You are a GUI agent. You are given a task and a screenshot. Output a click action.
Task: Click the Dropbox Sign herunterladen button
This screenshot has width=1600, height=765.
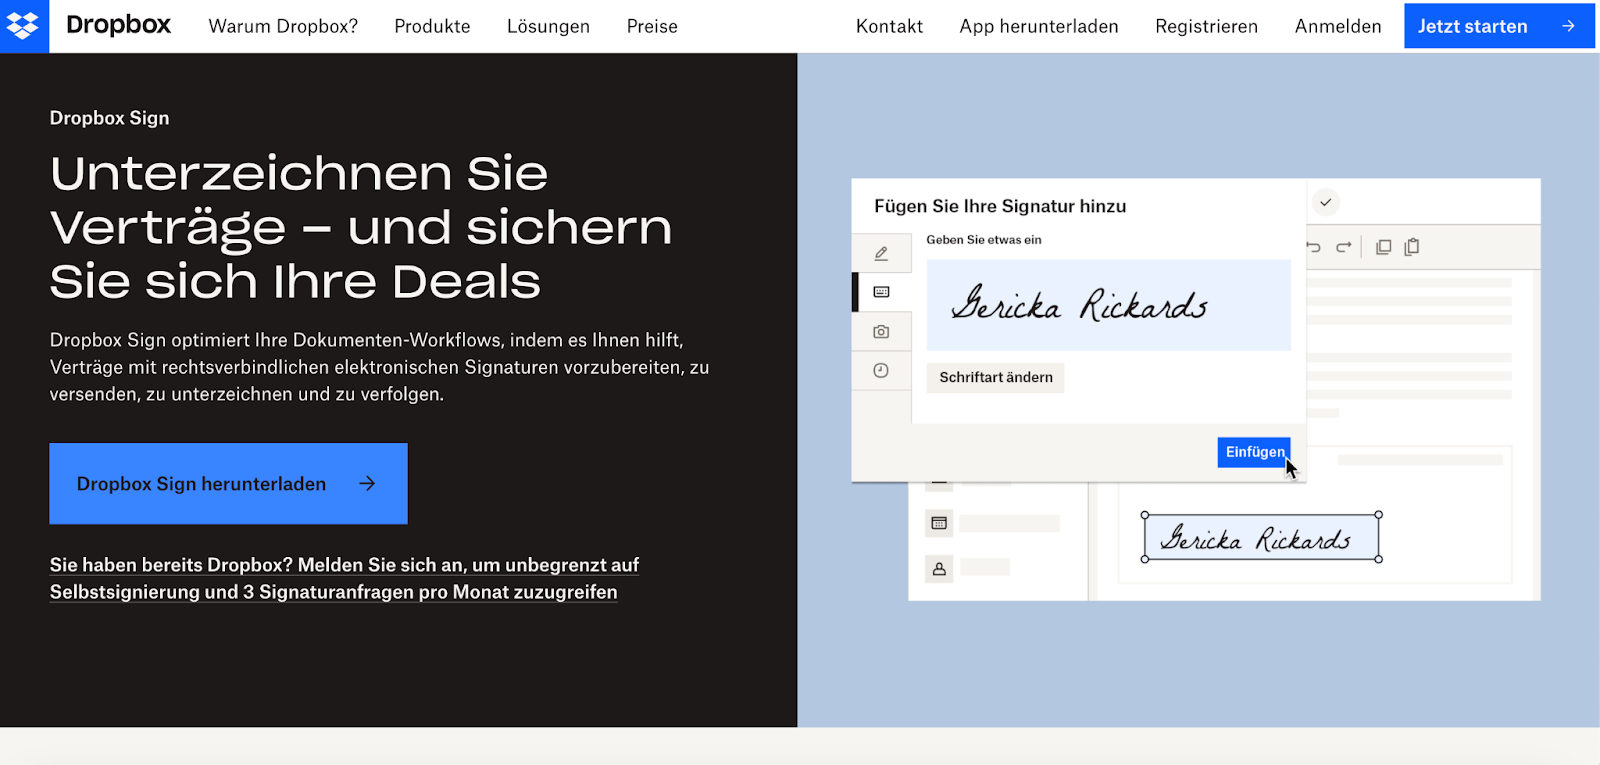[x=228, y=484]
